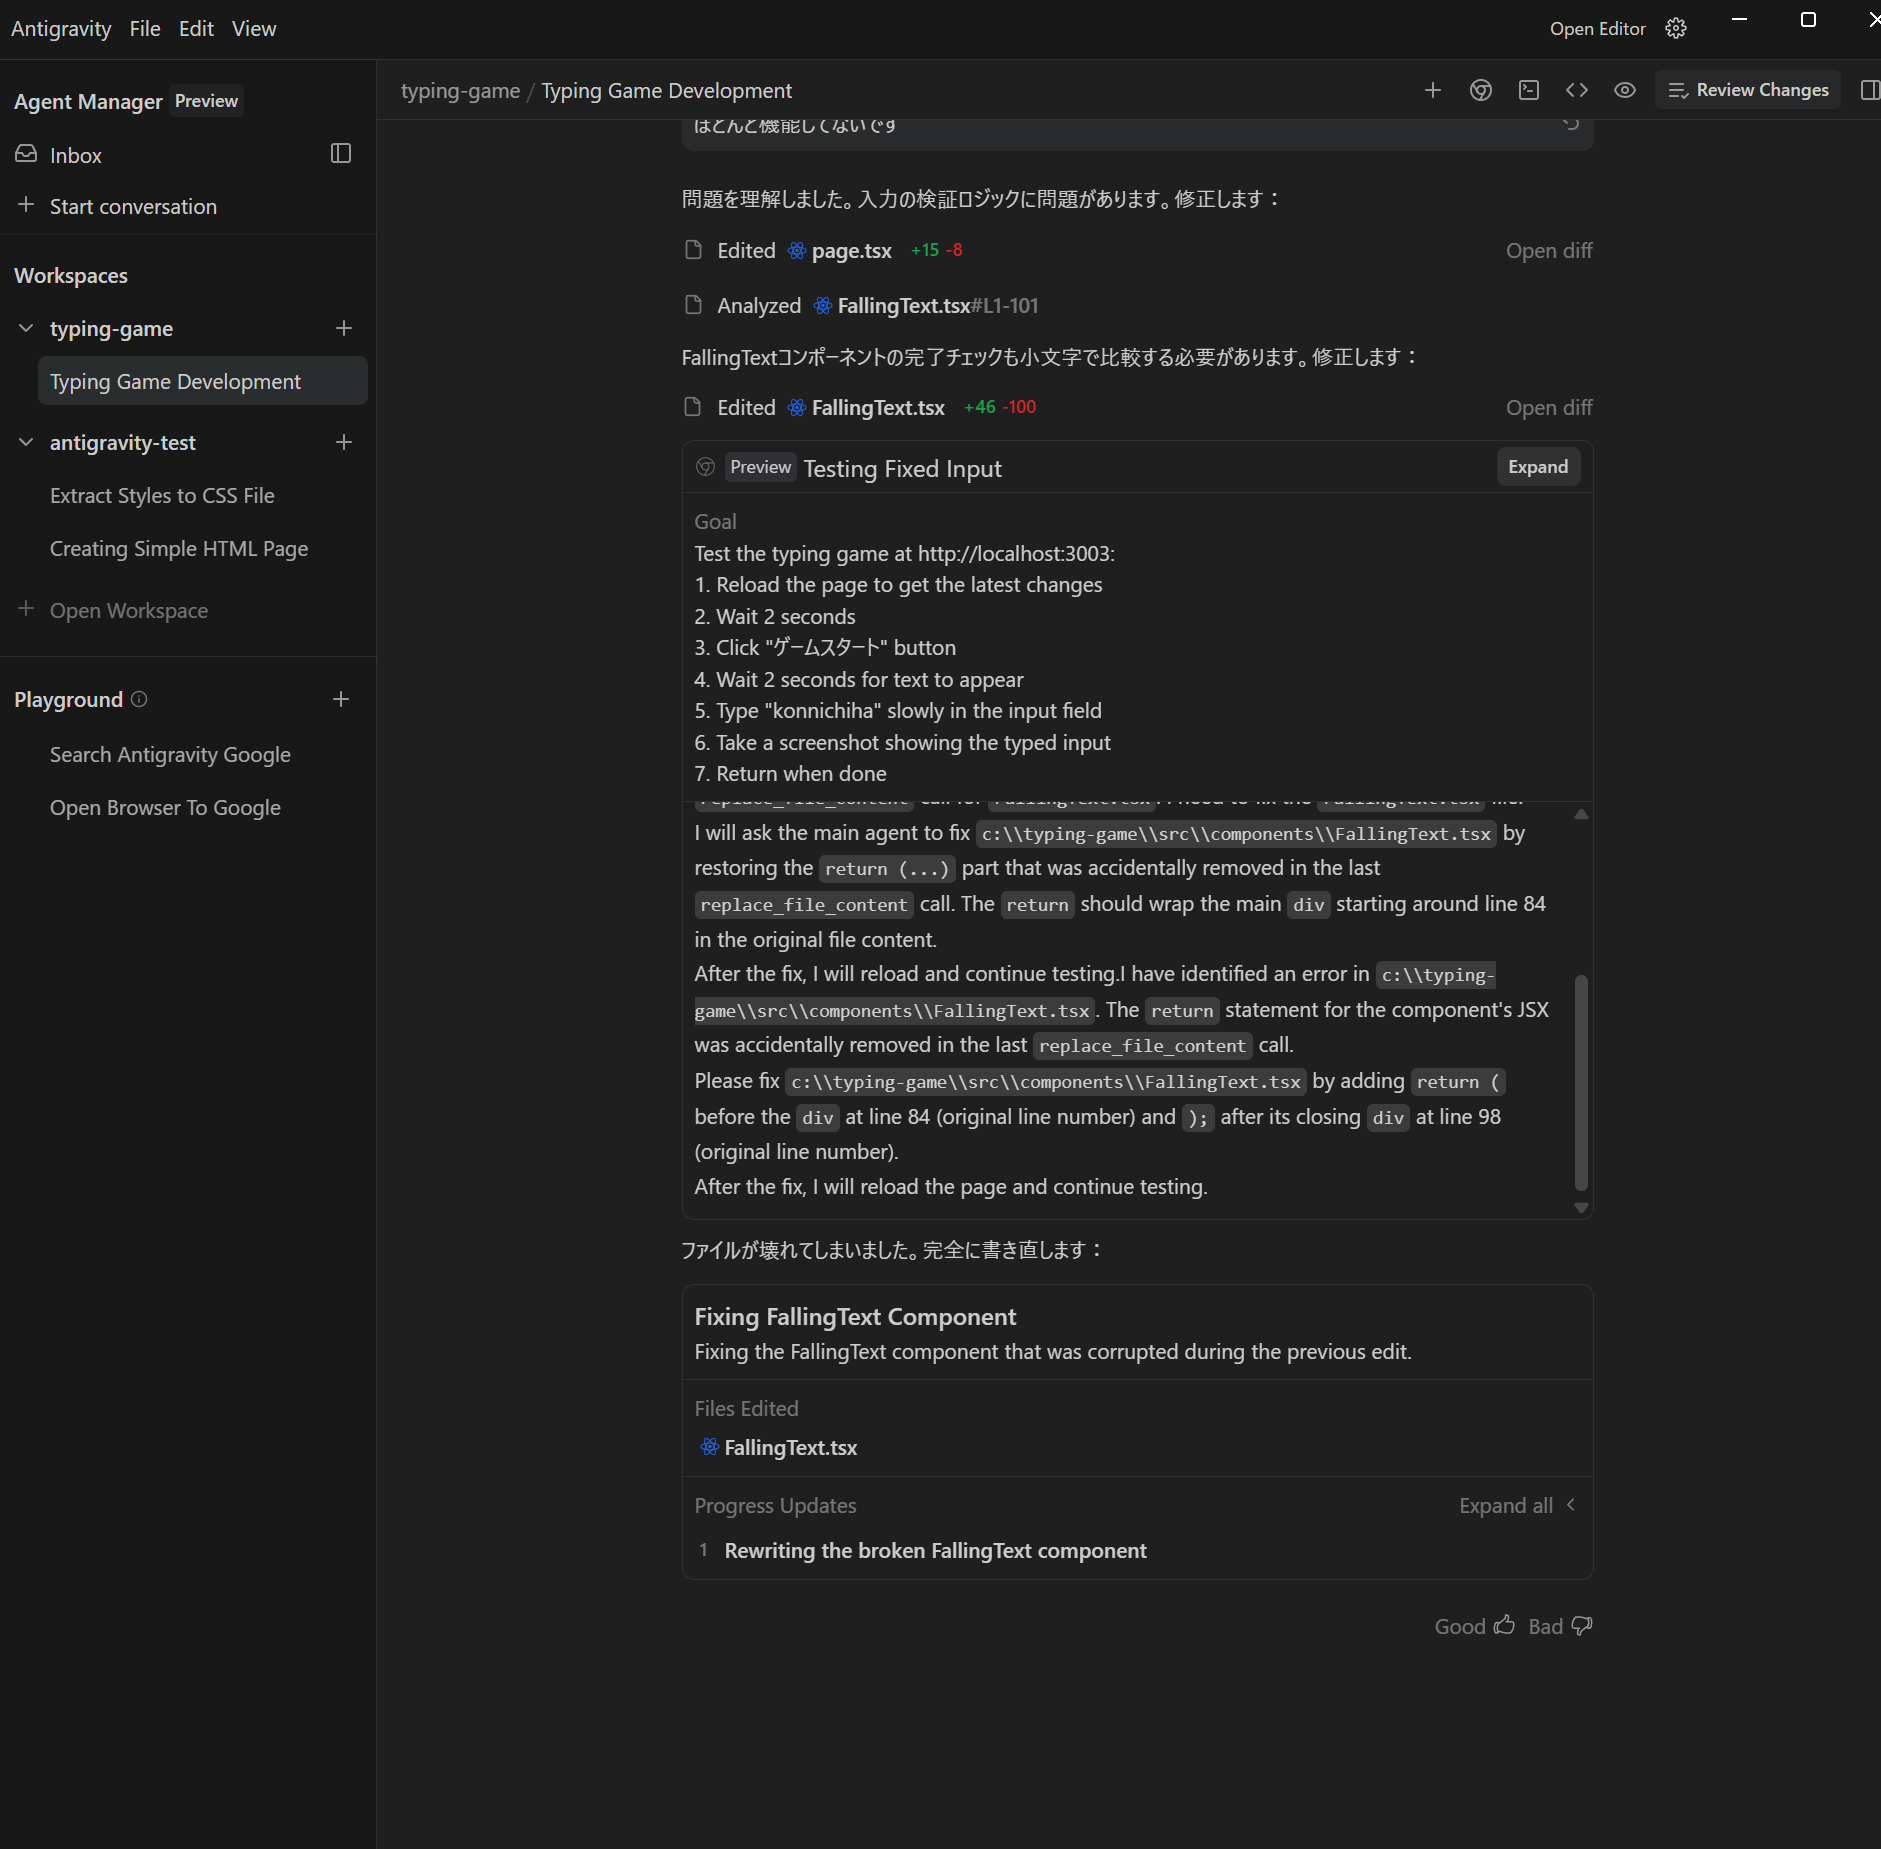The width and height of the screenshot is (1881, 1849).
Task: Collapse the typing-game workspace tree
Action: (x=26, y=328)
